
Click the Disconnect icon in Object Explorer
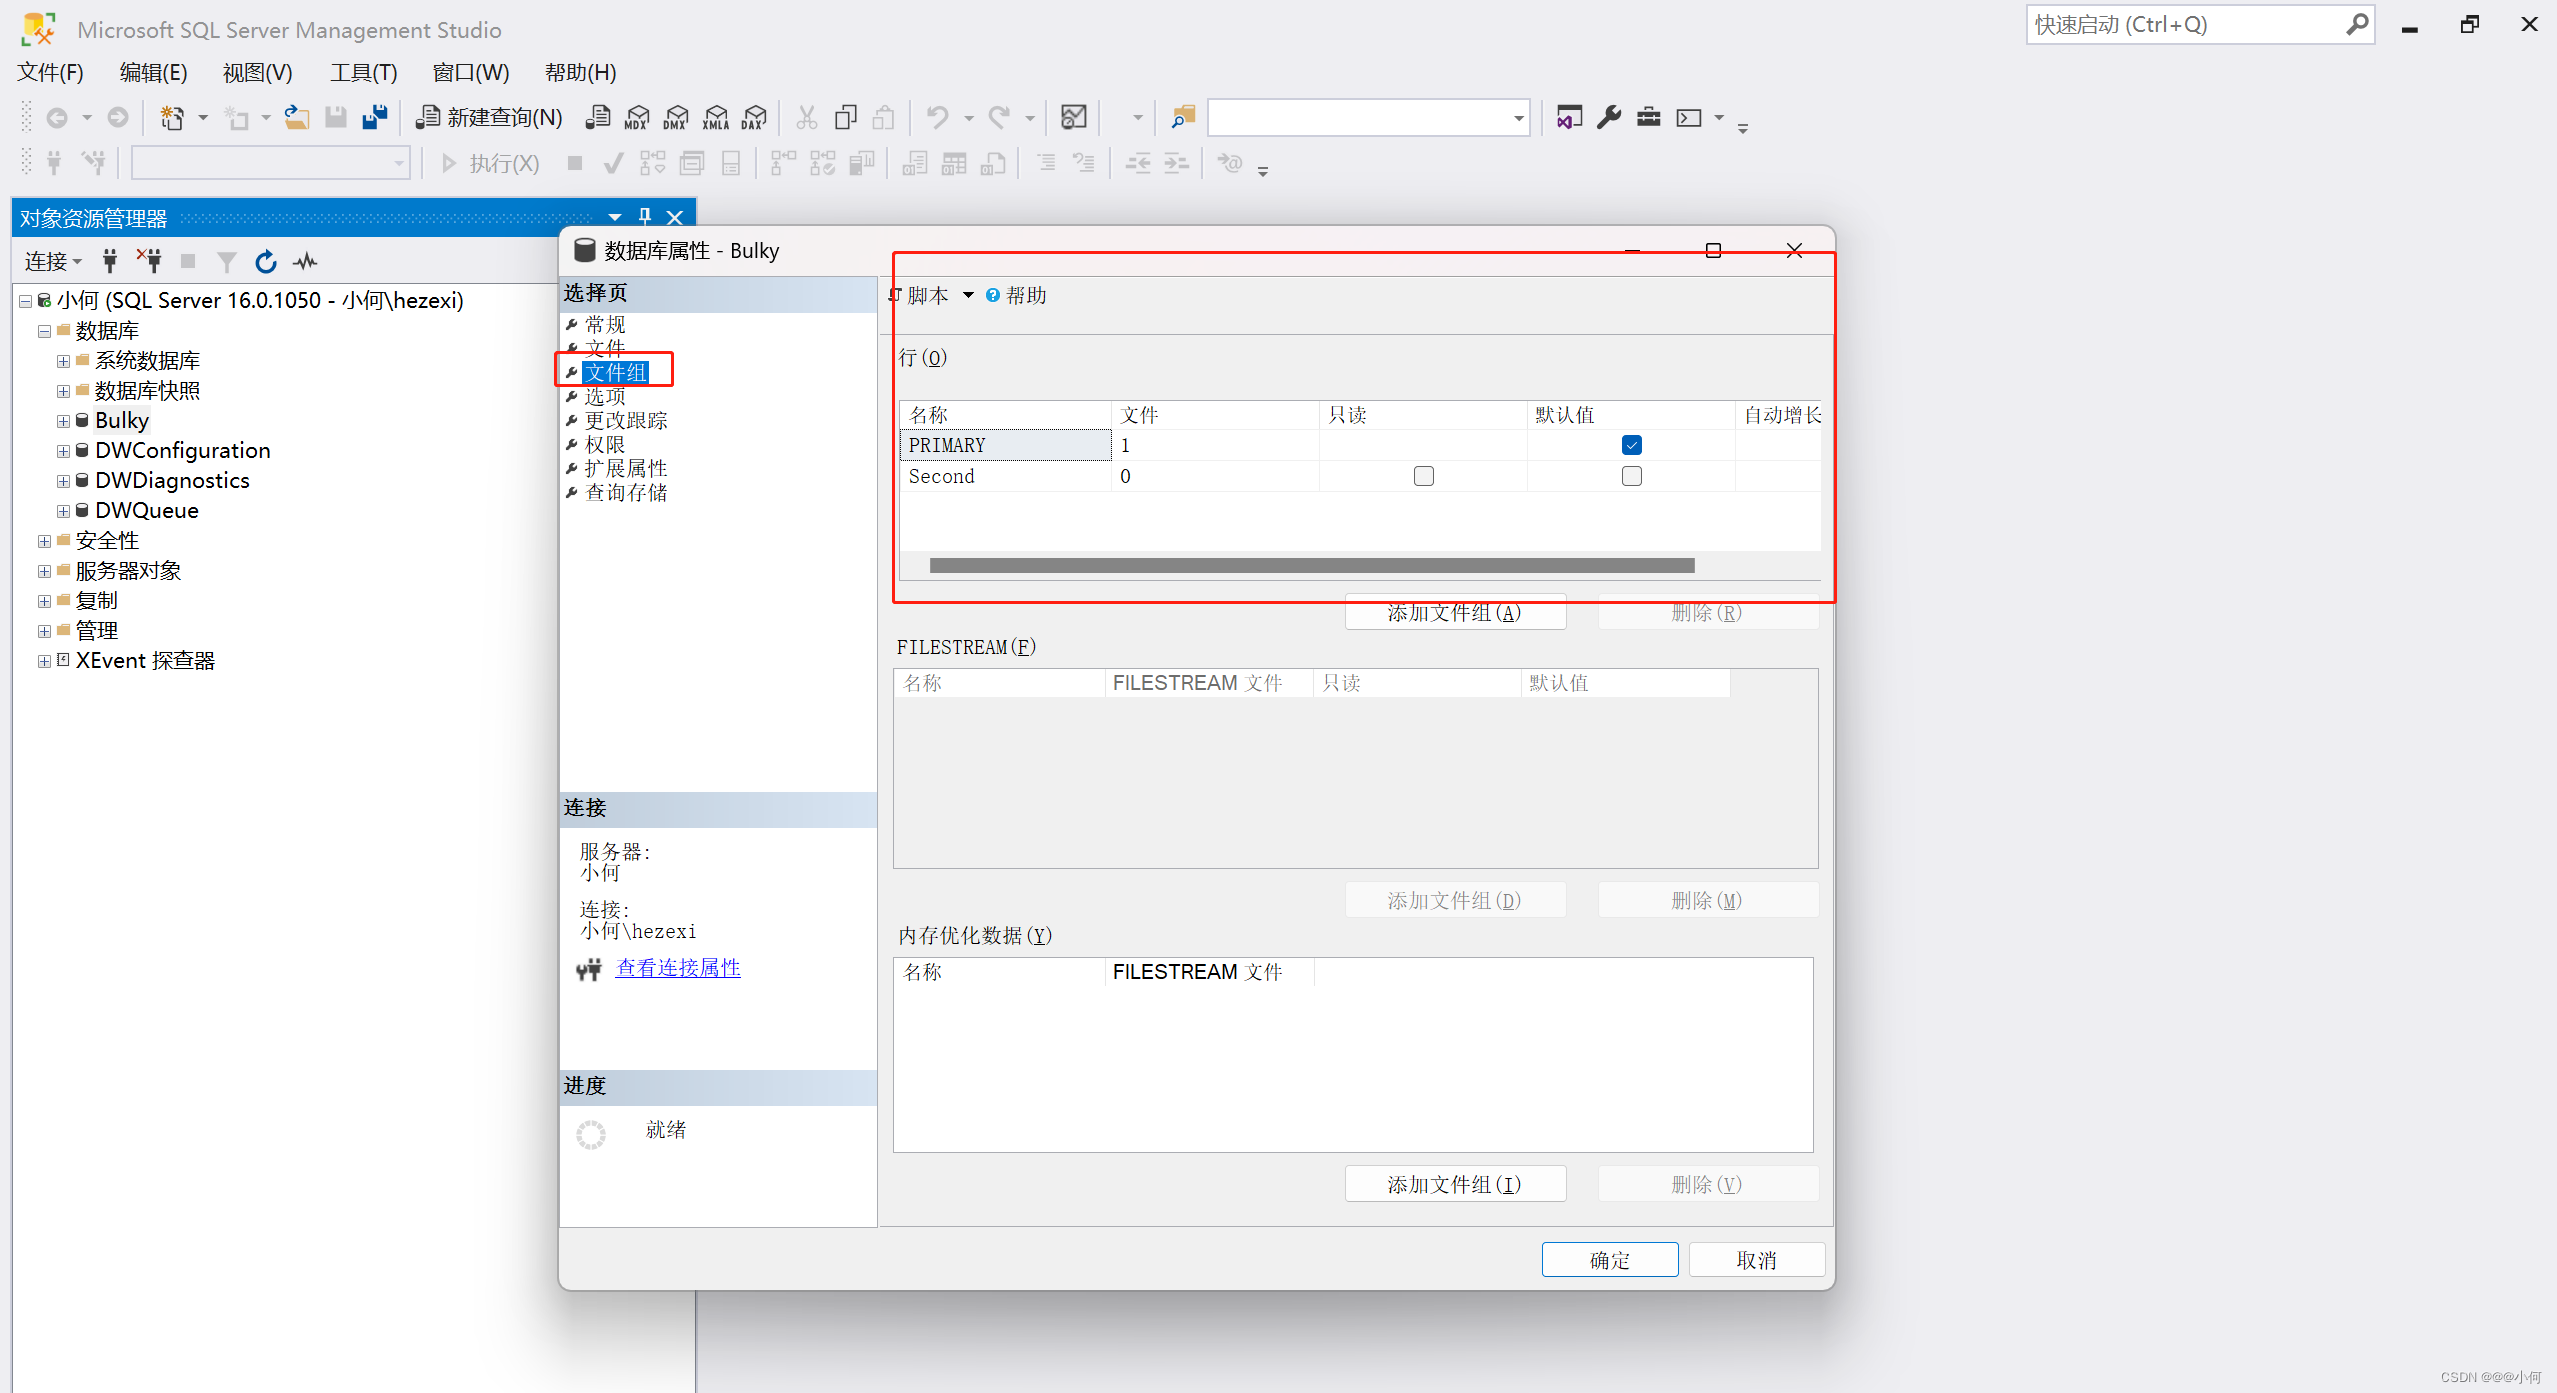pyautogui.click(x=149, y=261)
